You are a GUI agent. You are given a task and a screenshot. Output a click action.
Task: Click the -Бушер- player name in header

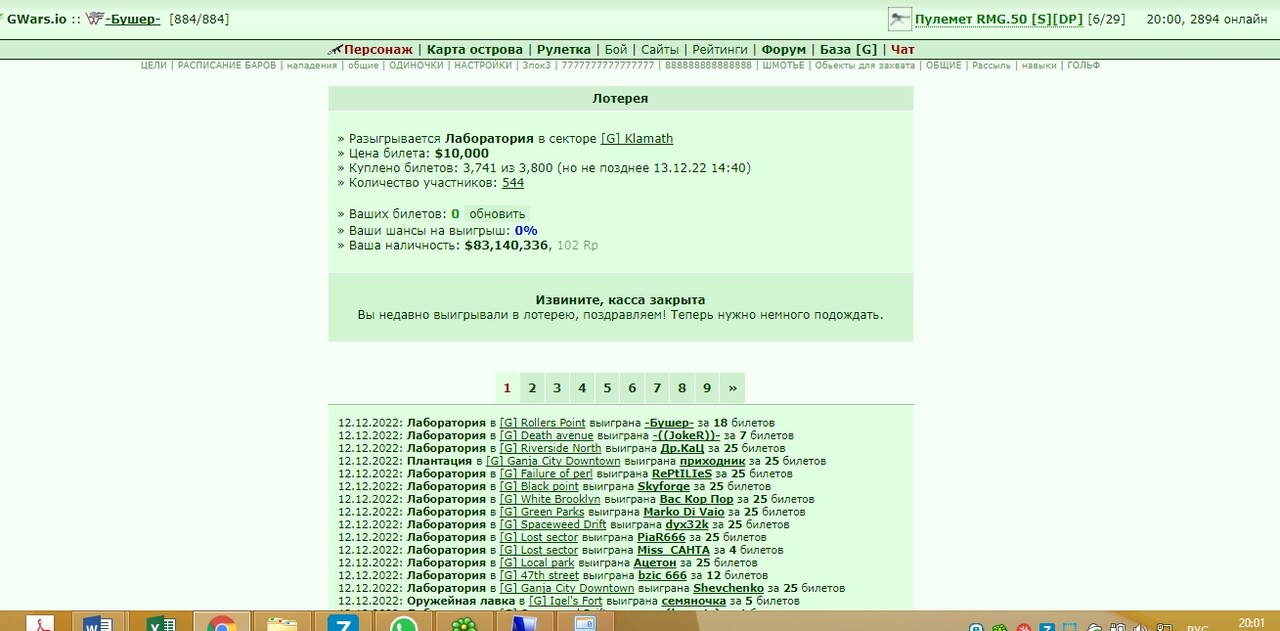[x=133, y=19]
